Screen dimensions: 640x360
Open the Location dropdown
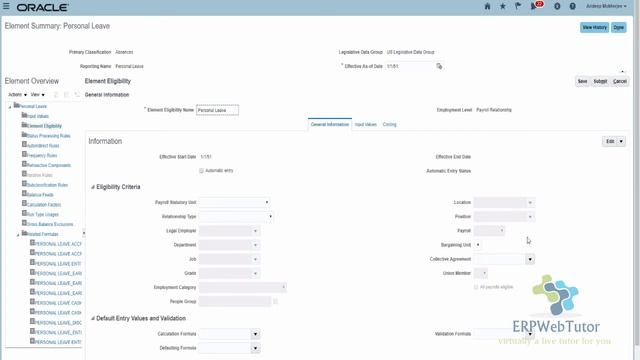pyautogui.click(x=530, y=202)
